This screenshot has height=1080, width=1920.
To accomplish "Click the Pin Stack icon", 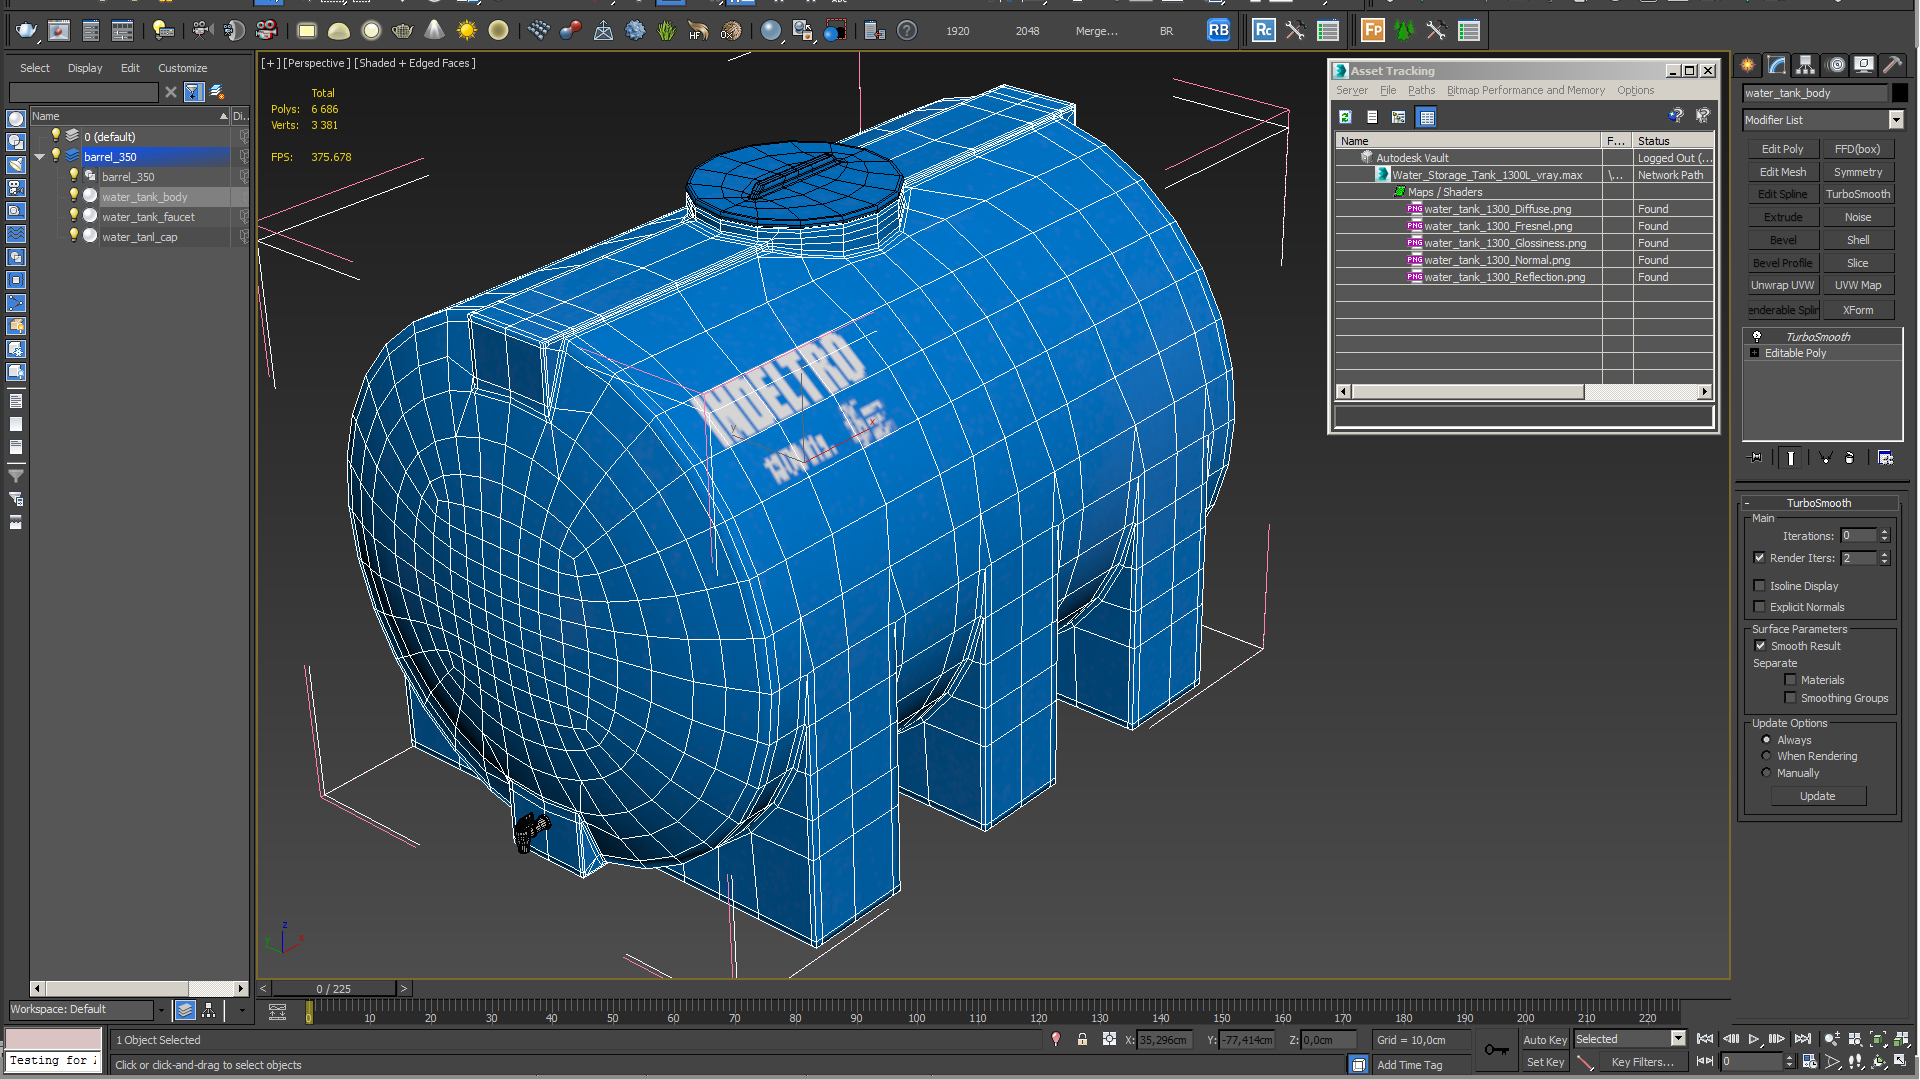I will tap(1756, 458).
